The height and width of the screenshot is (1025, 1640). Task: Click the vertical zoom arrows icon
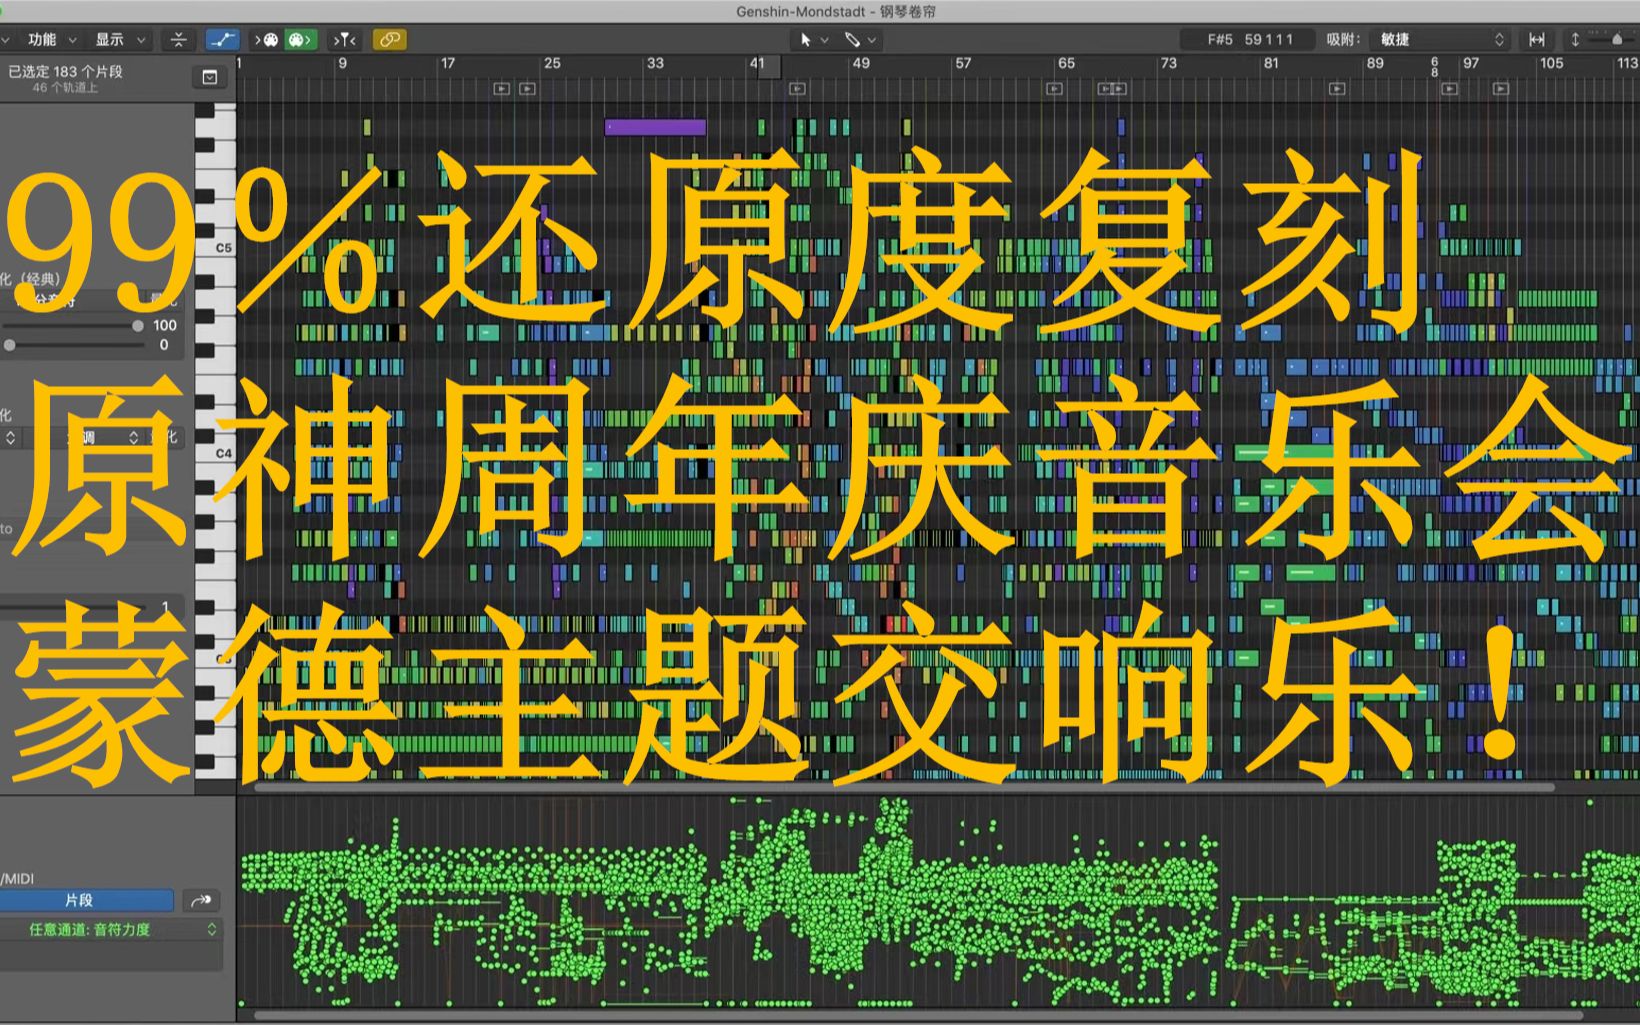click(1575, 40)
